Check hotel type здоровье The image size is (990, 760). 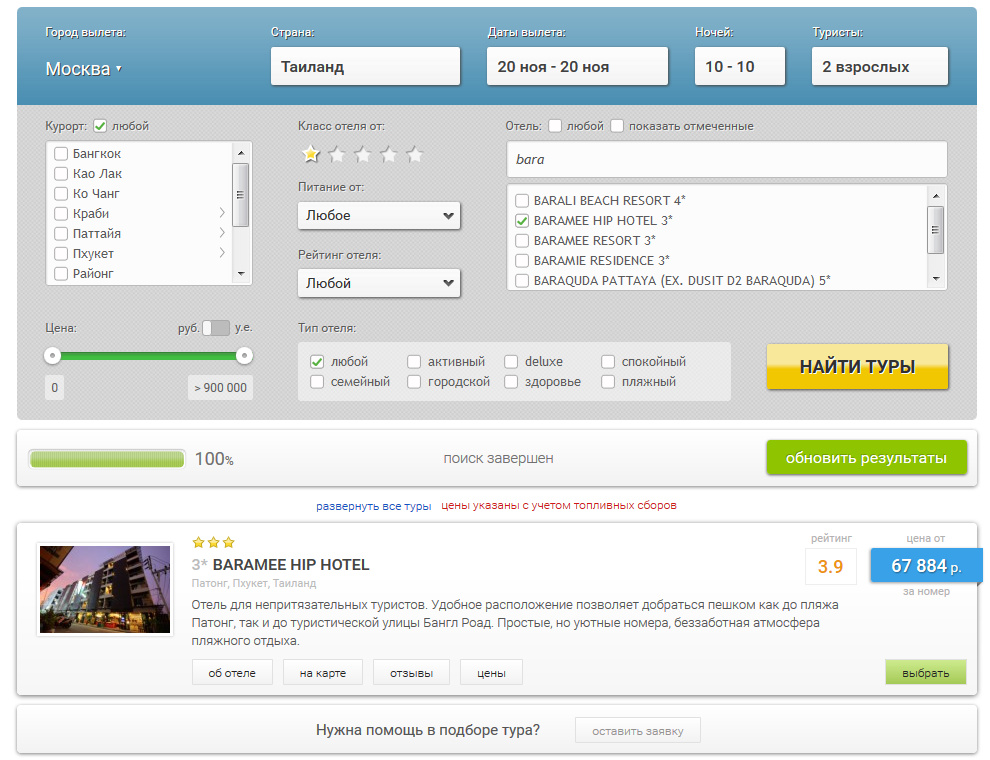click(x=511, y=382)
